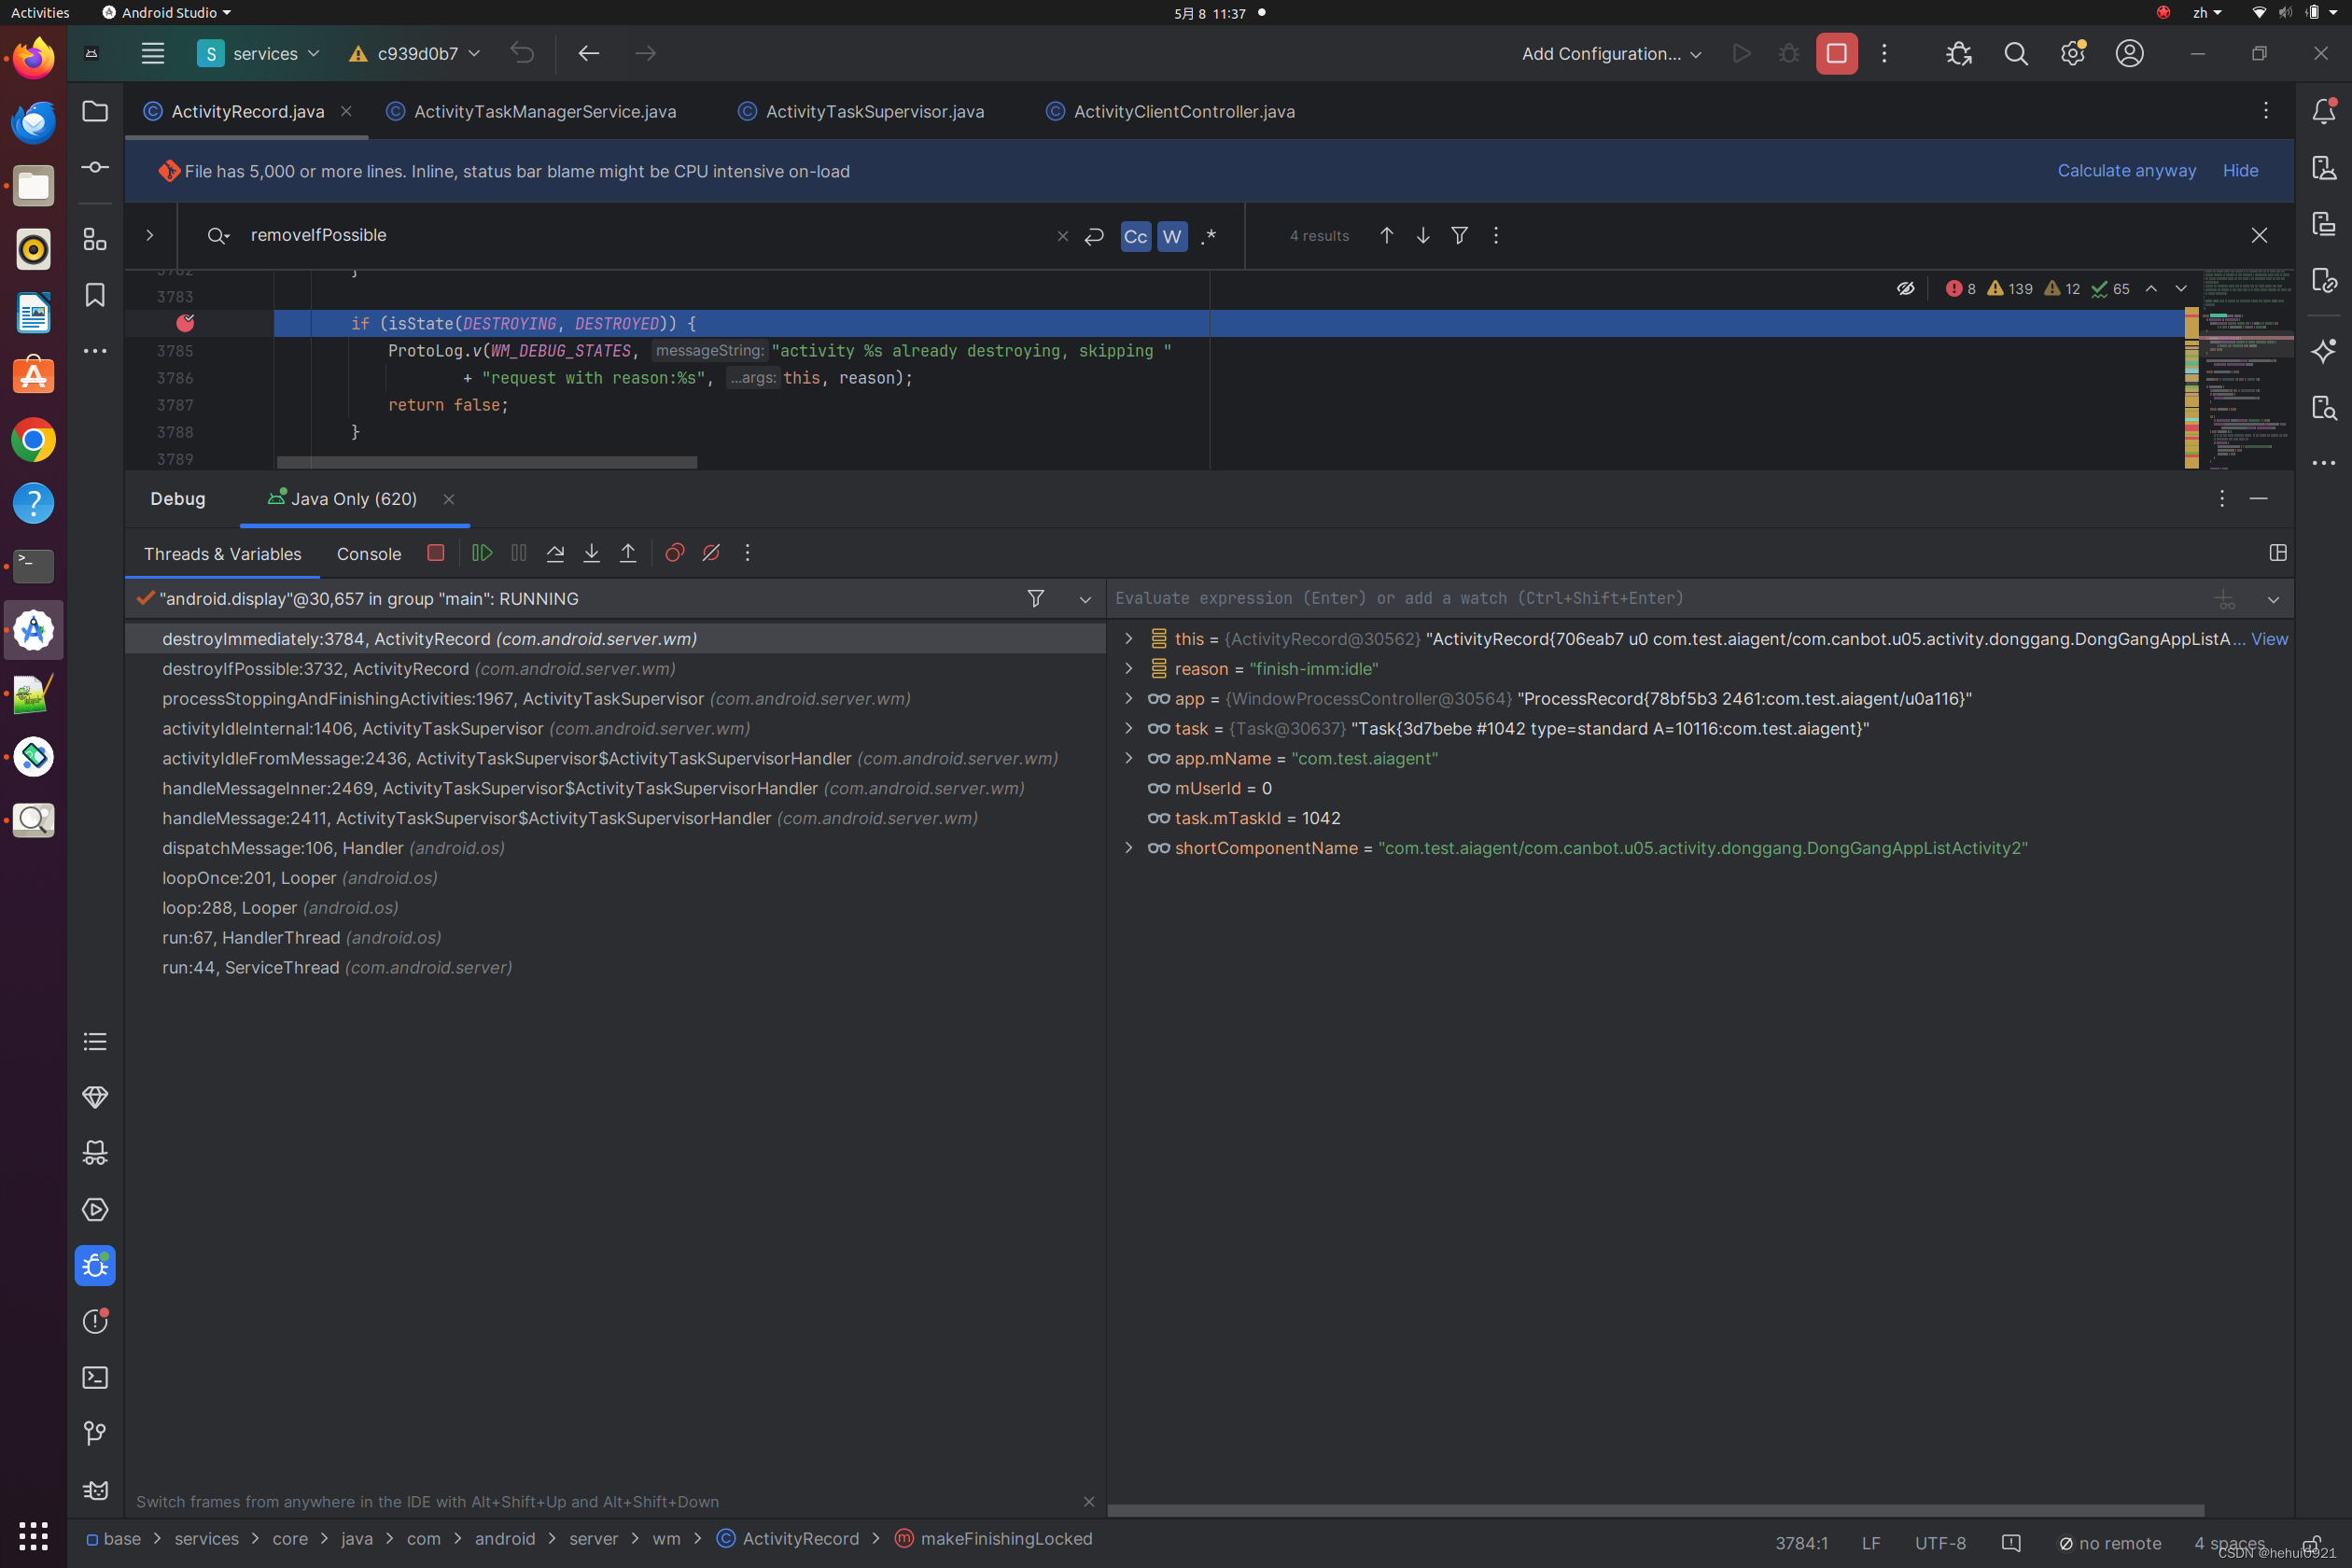The height and width of the screenshot is (1568, 2352).
Task: Open the services project dropdown
Action: click(x=259, y=54)
